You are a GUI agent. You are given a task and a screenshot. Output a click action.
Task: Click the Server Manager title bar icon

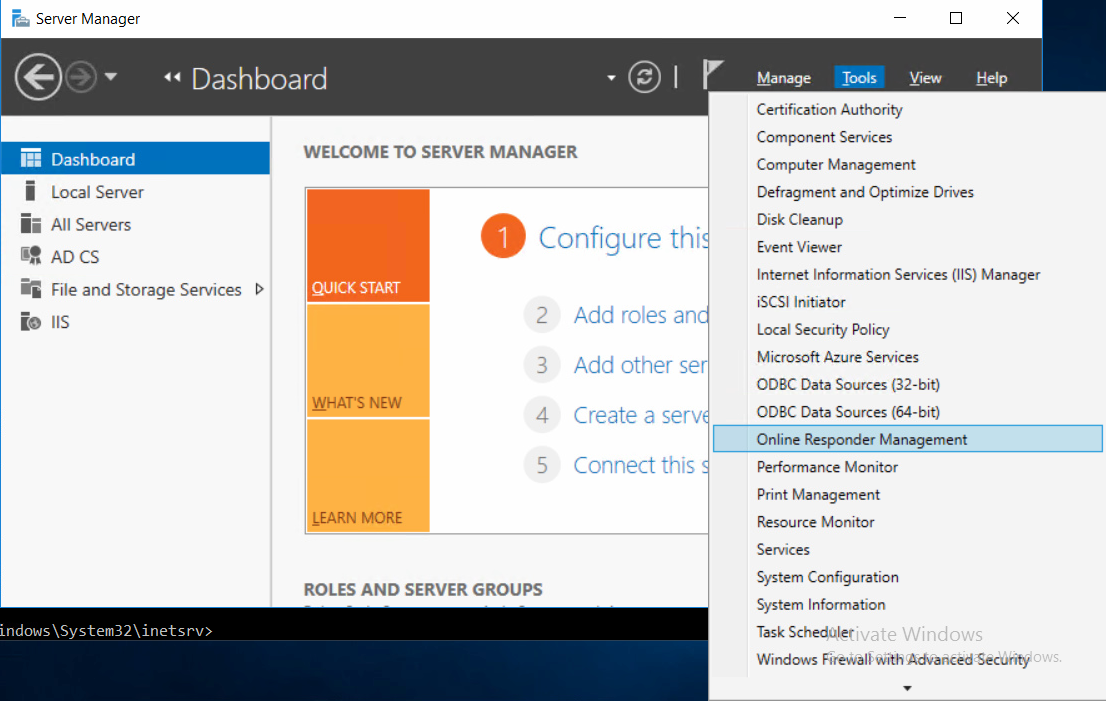point(20,18)
